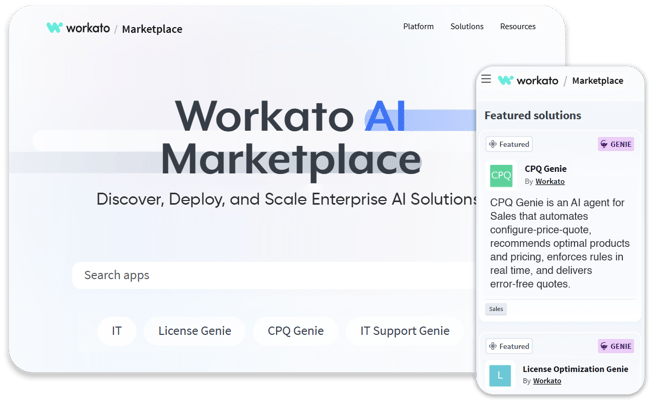Open the Resources menu

pyautogui.click(x=518, y=27)
